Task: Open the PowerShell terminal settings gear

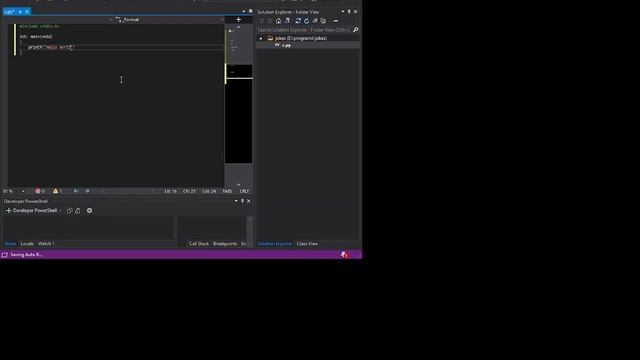Action: tap(89, 211)
